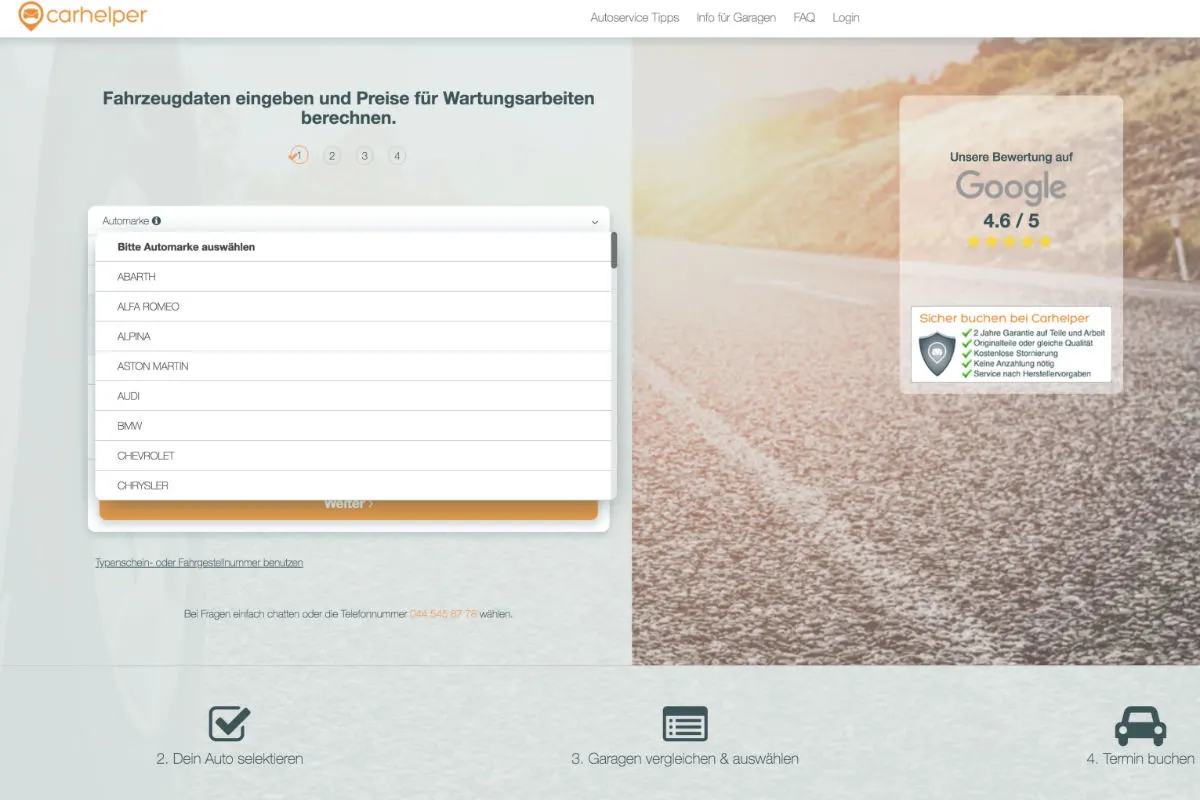Click the five-star rating row
The height and width of the screenshot is (800, 1200).
[x=1010, y=242]
